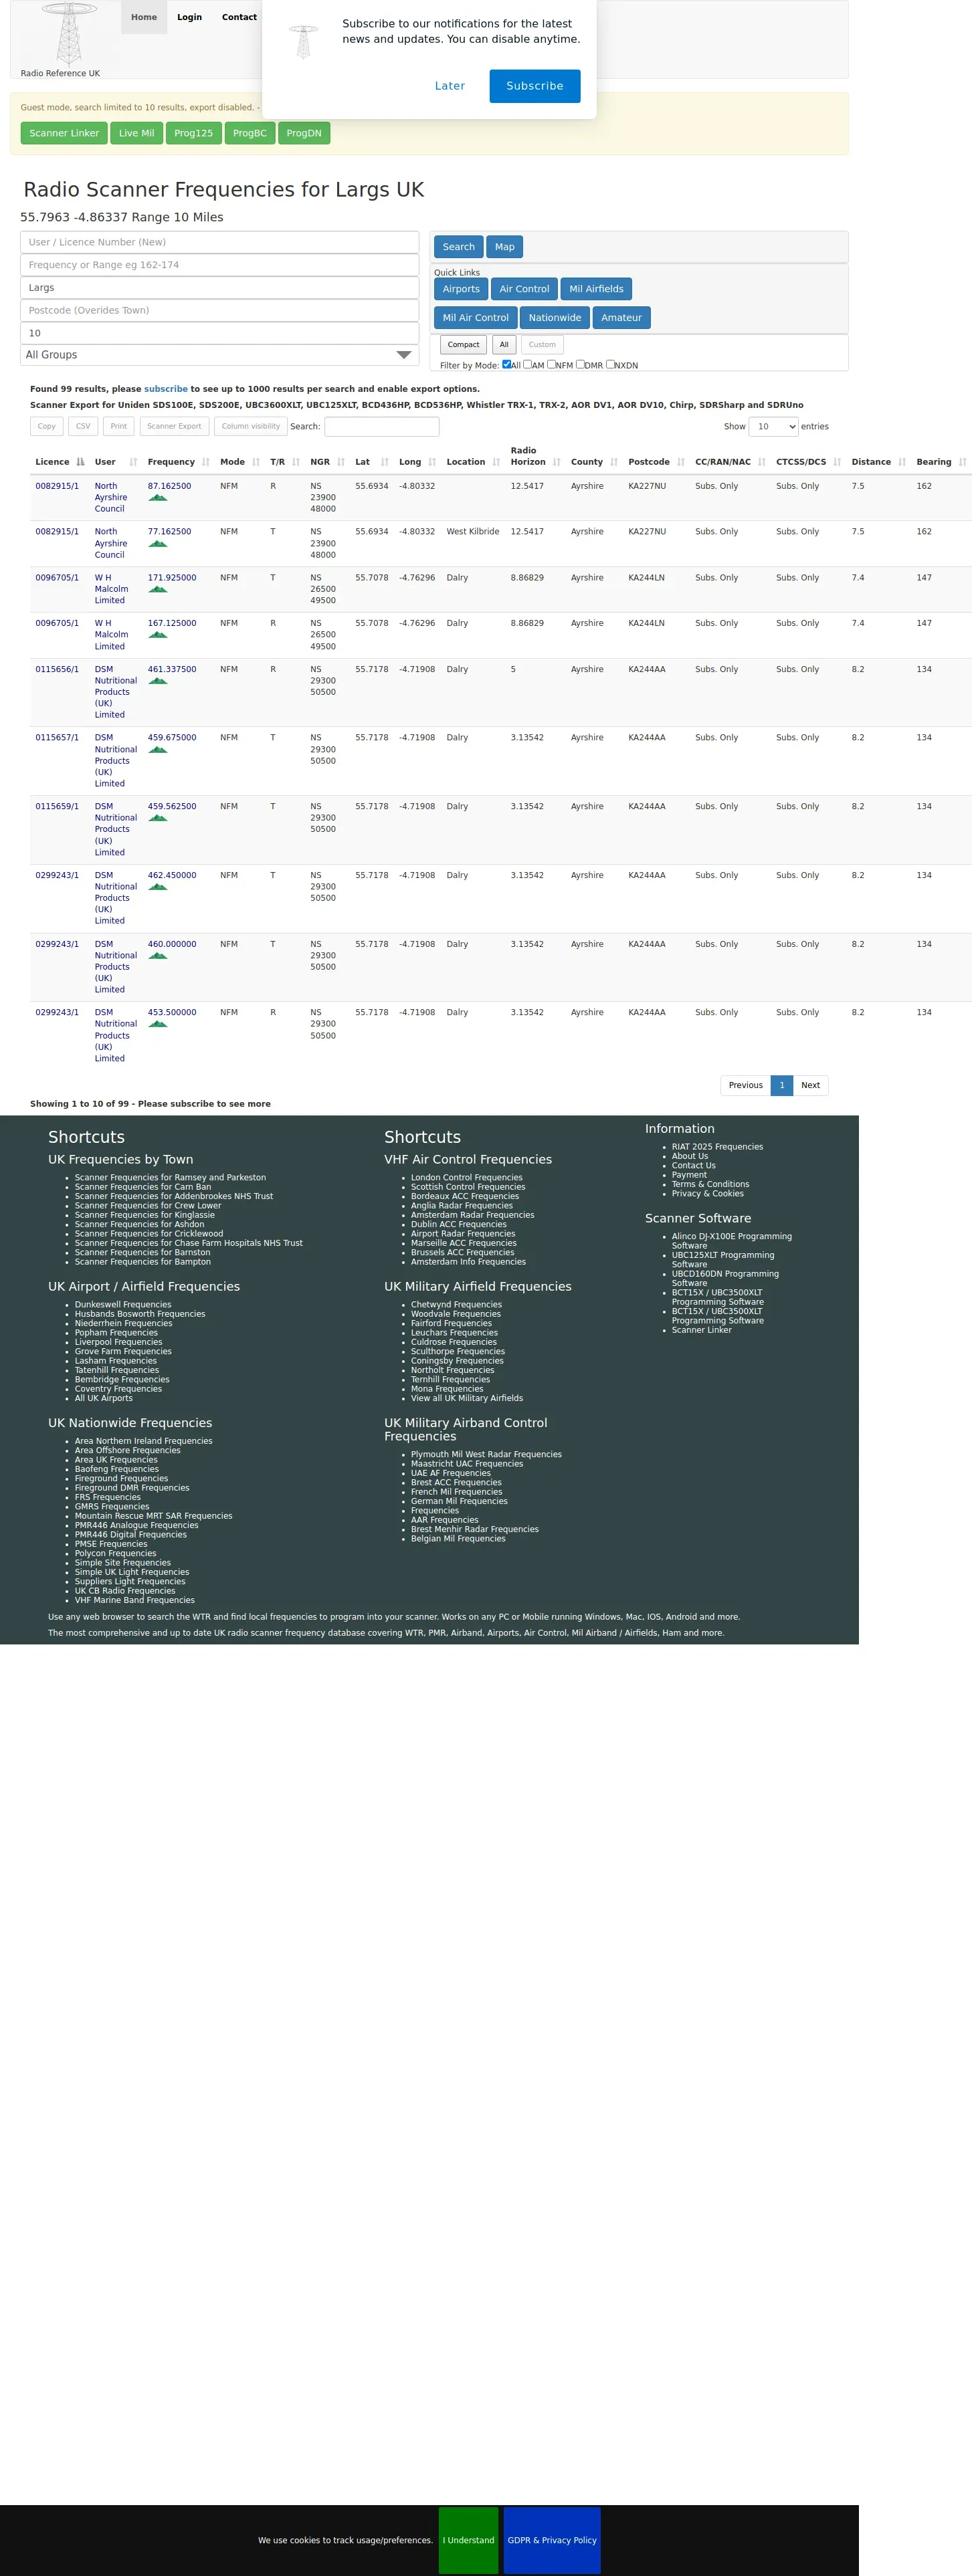This screenshot has height=2576, width=972.
Task: Click the Postcode input field
Action: coord(219,310)
